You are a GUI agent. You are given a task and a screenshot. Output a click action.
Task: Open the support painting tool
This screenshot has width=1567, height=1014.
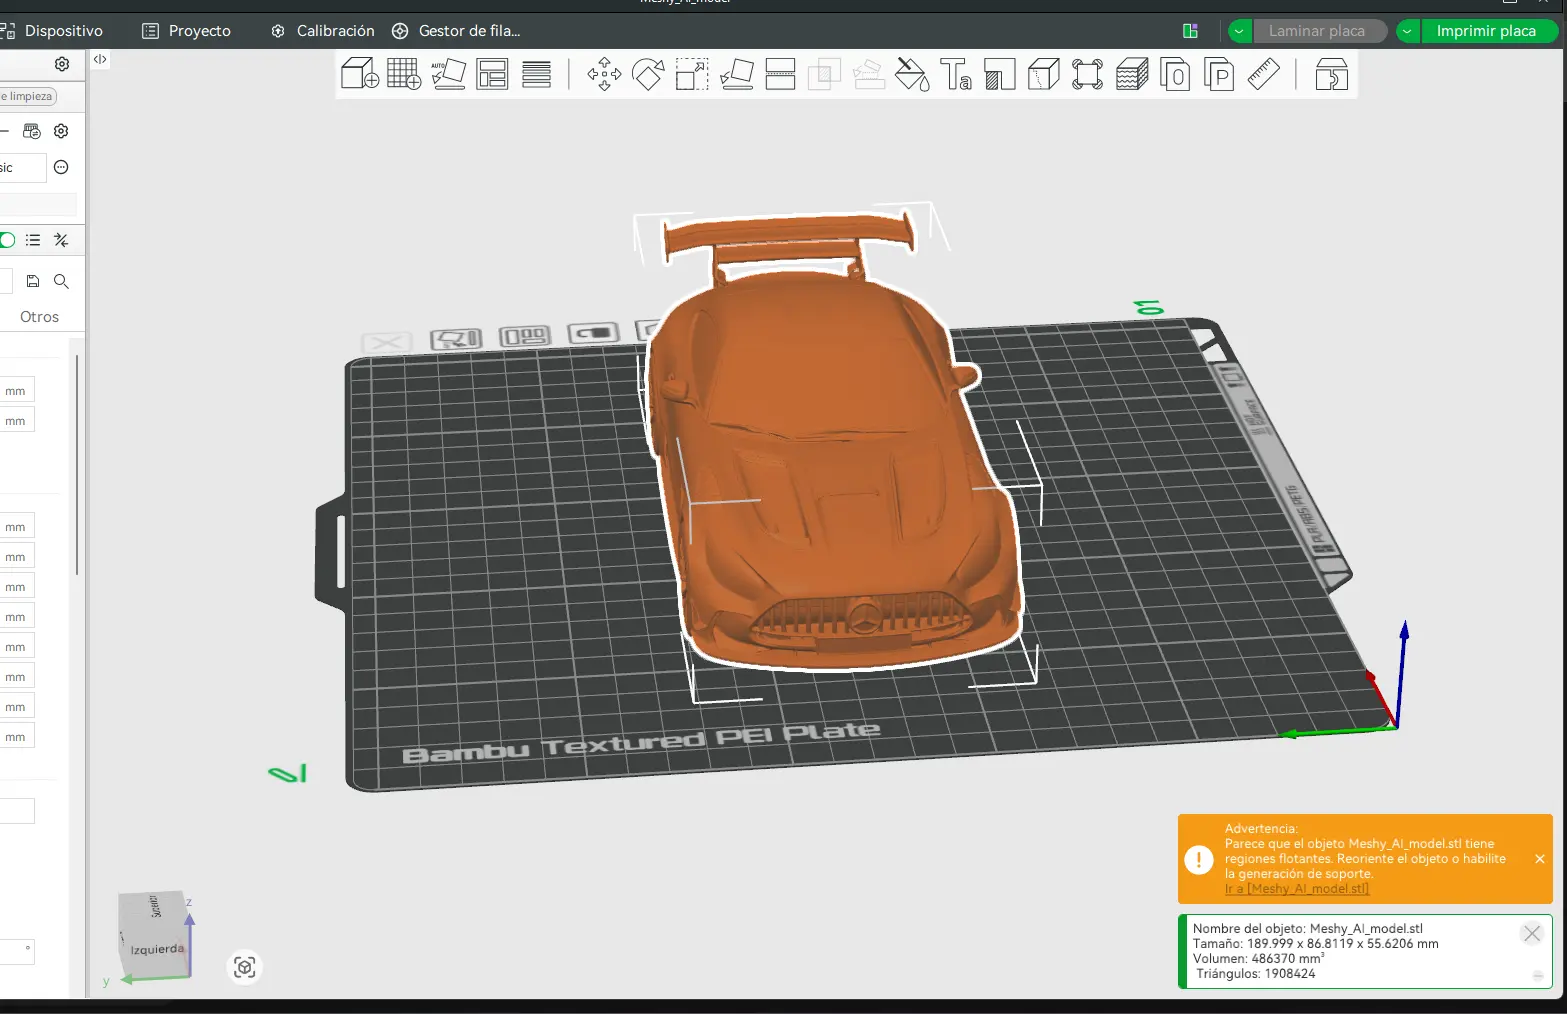click(1000, 74)
